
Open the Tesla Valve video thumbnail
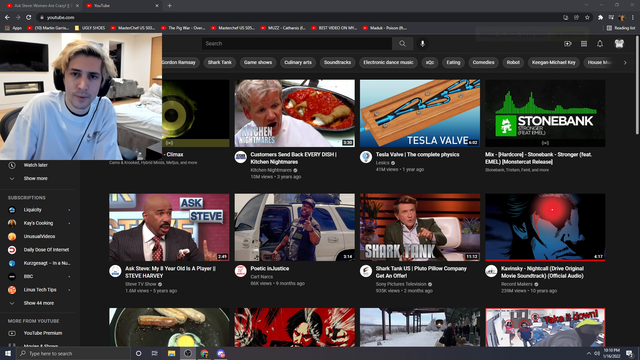click(x=420, y=113)
